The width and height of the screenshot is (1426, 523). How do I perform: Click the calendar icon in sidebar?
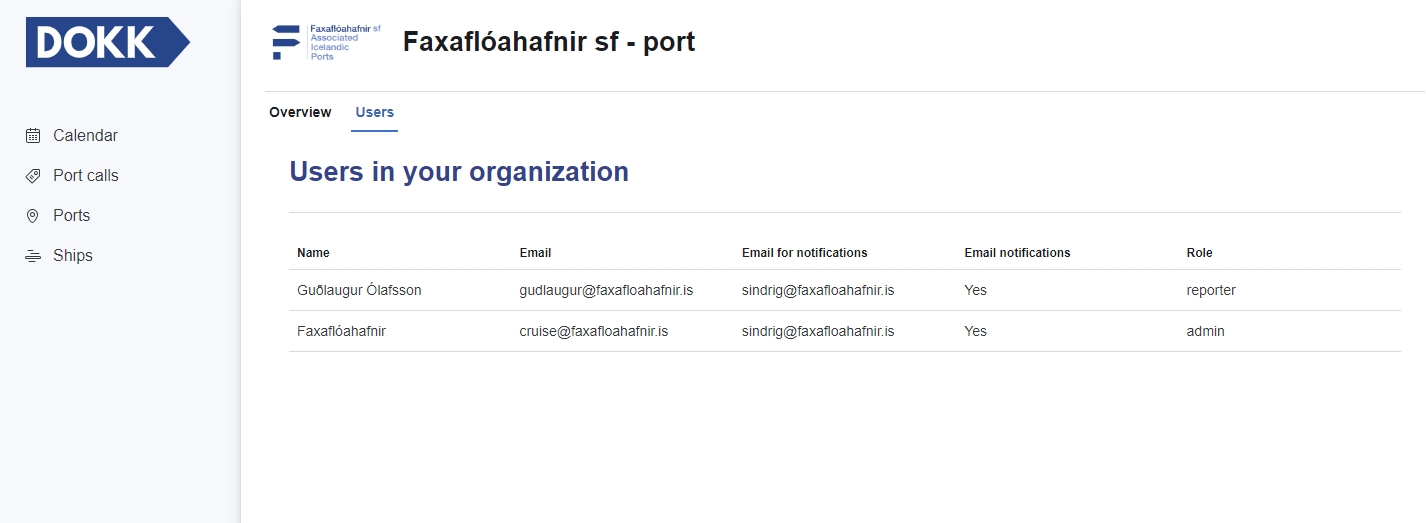(x=33, y=136)
